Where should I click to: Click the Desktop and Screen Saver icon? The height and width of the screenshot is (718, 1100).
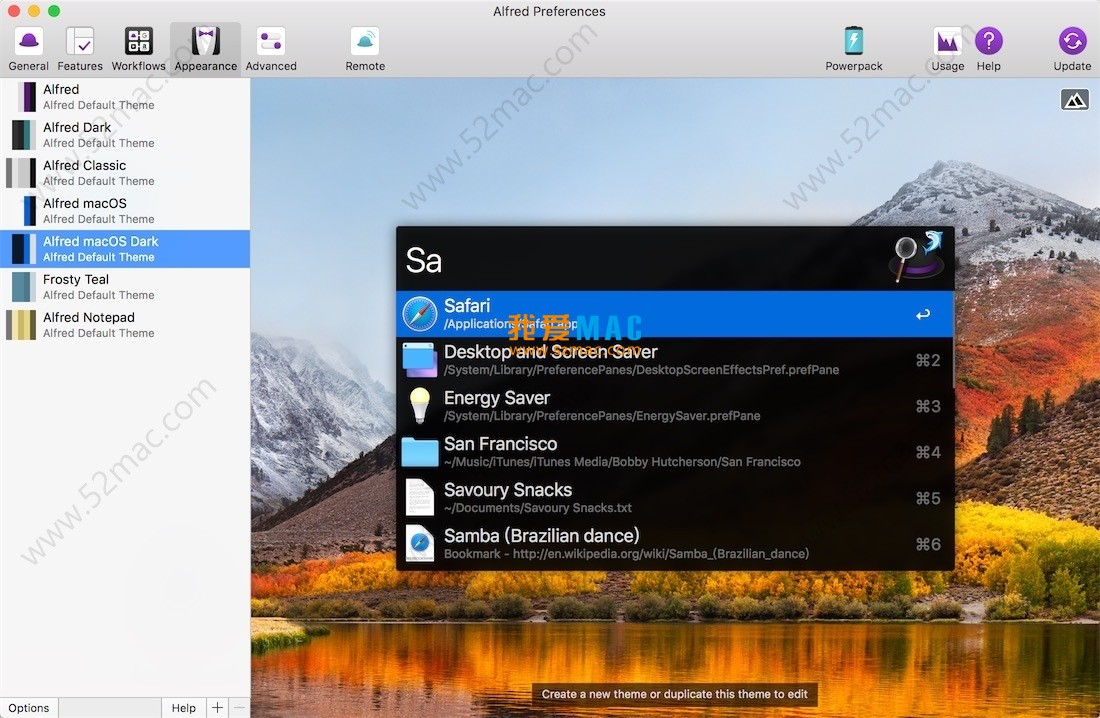pos(420,359)
